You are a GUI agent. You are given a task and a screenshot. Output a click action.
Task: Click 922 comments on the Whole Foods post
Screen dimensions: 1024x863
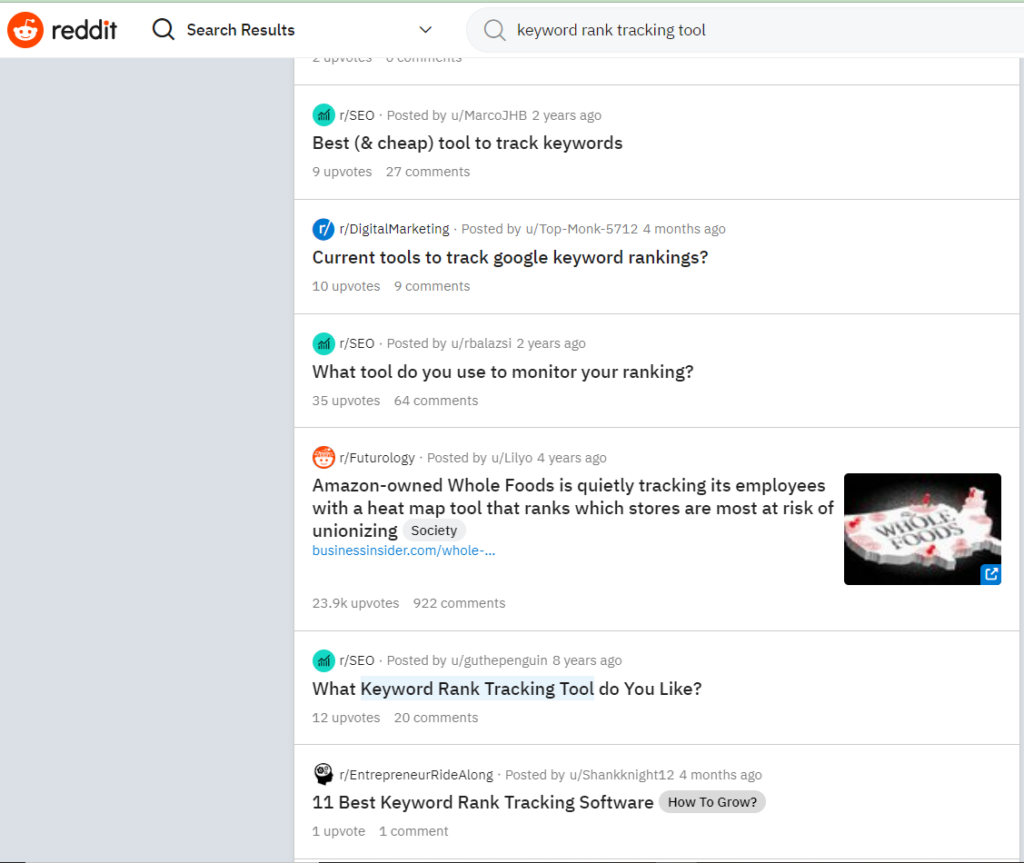pos(458,603)
